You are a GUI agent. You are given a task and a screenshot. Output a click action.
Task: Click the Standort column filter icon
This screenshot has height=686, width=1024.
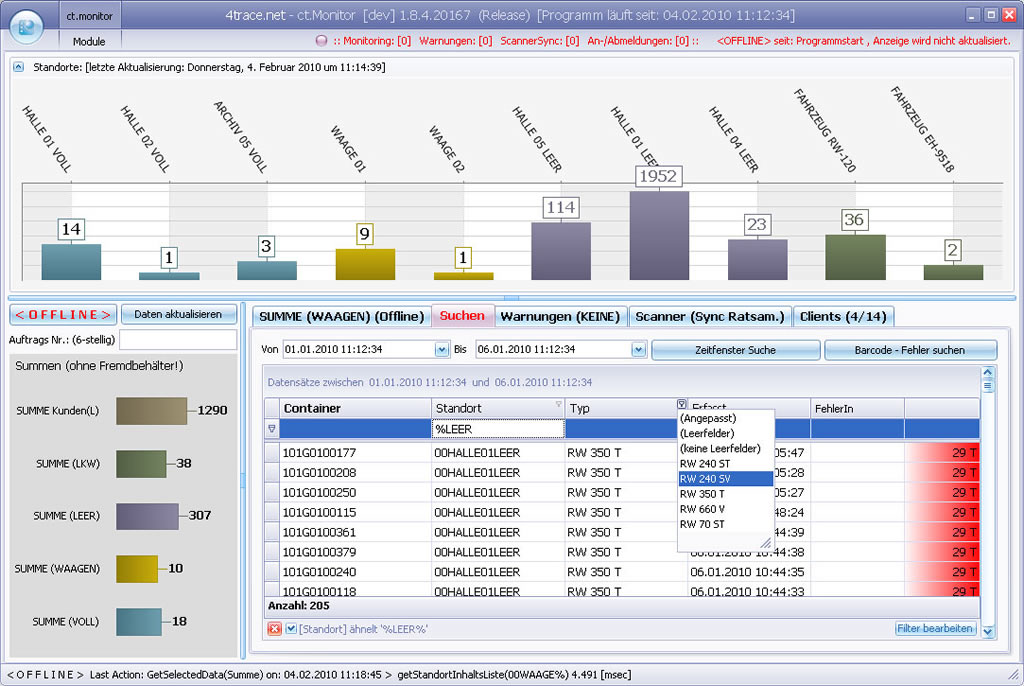click(558, 404)
